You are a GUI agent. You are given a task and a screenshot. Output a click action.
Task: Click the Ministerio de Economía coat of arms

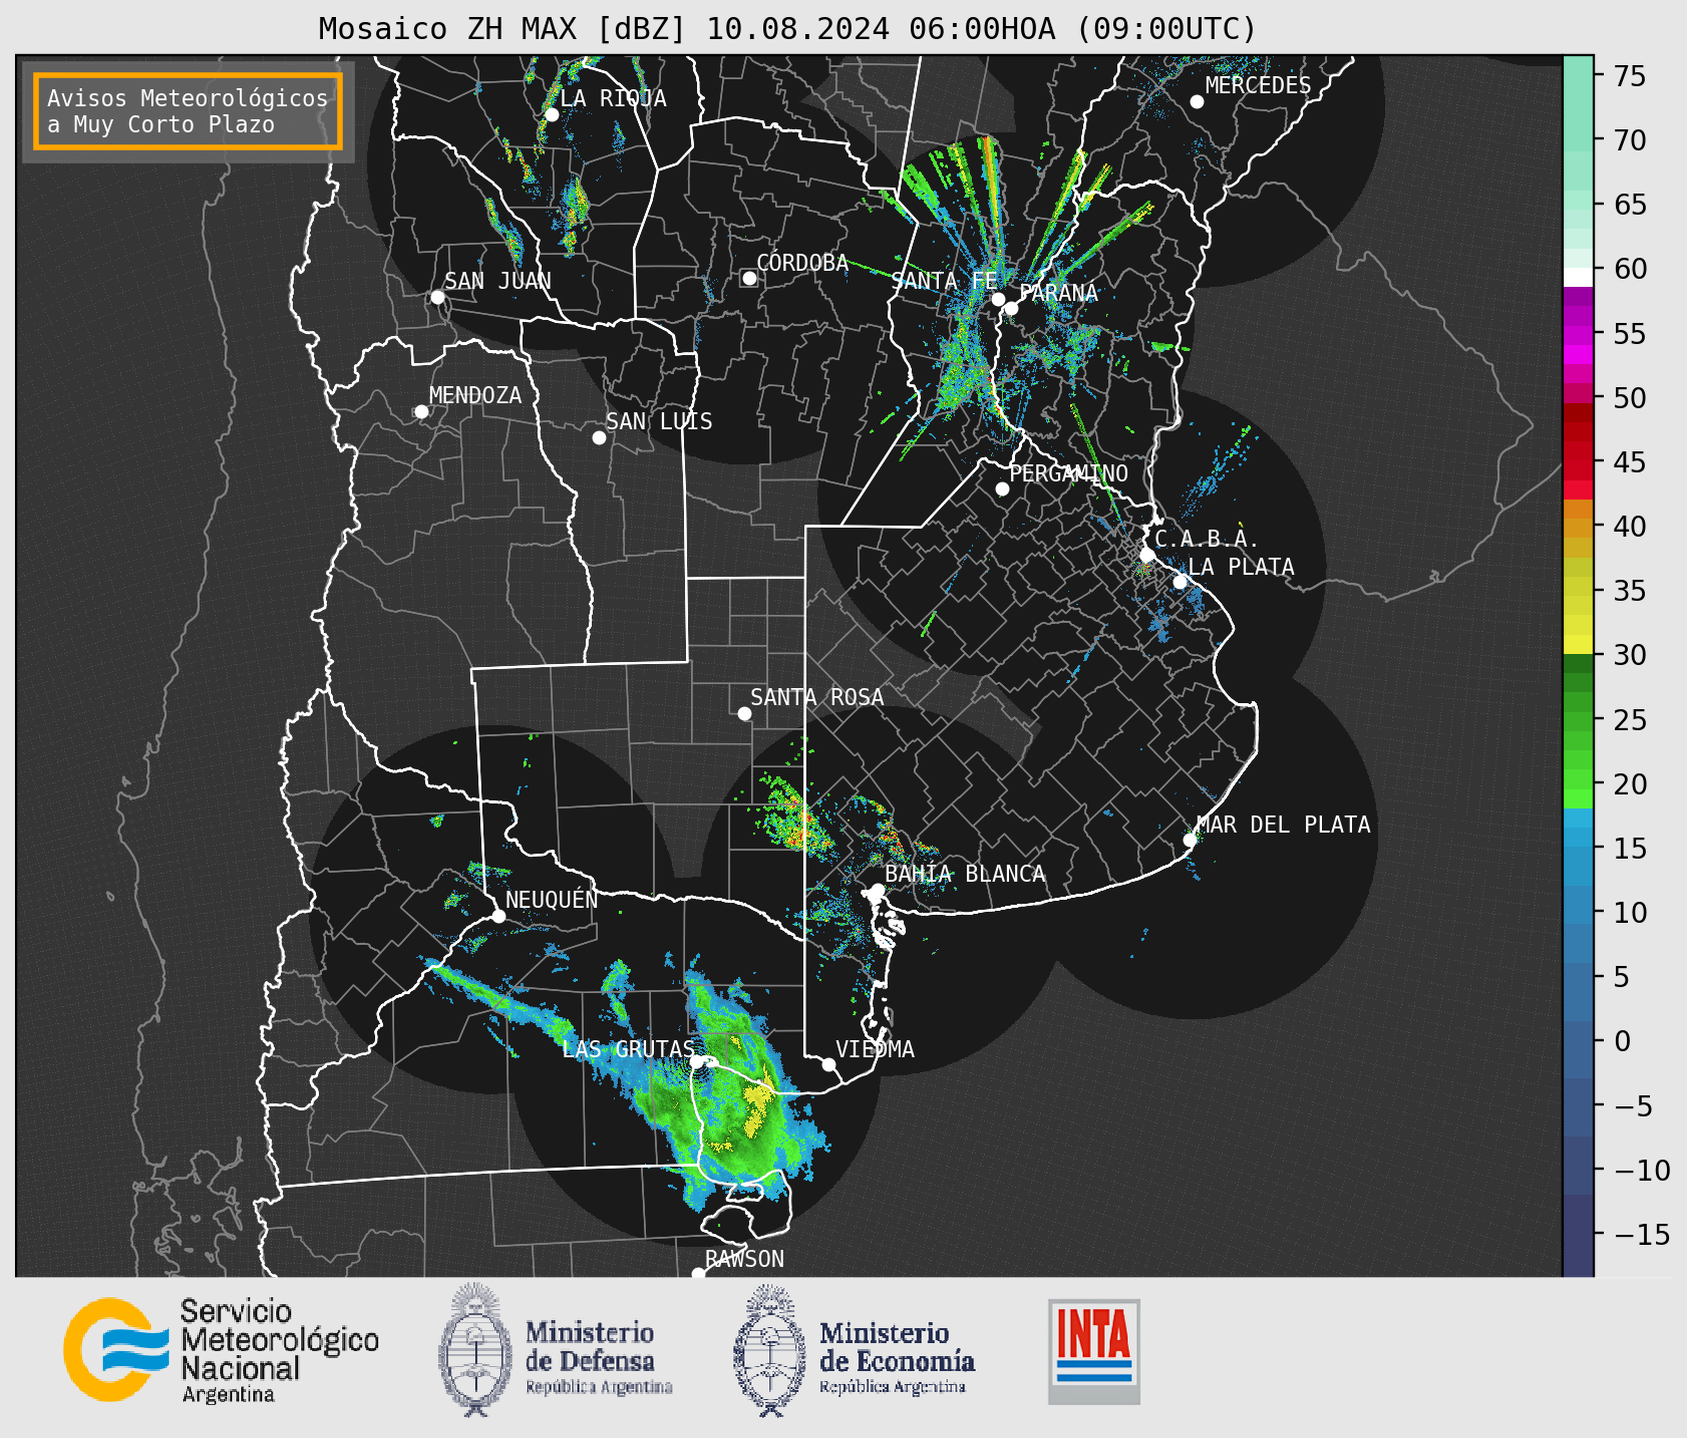coord(769,1349)
